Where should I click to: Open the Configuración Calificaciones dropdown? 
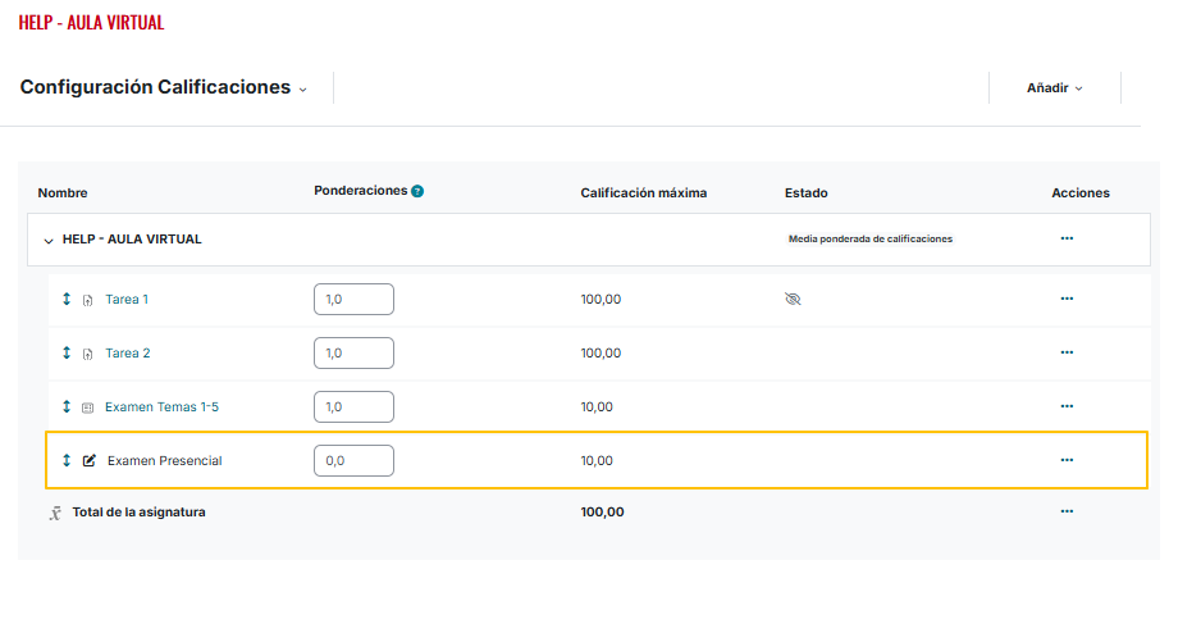(x=164, y=88)
